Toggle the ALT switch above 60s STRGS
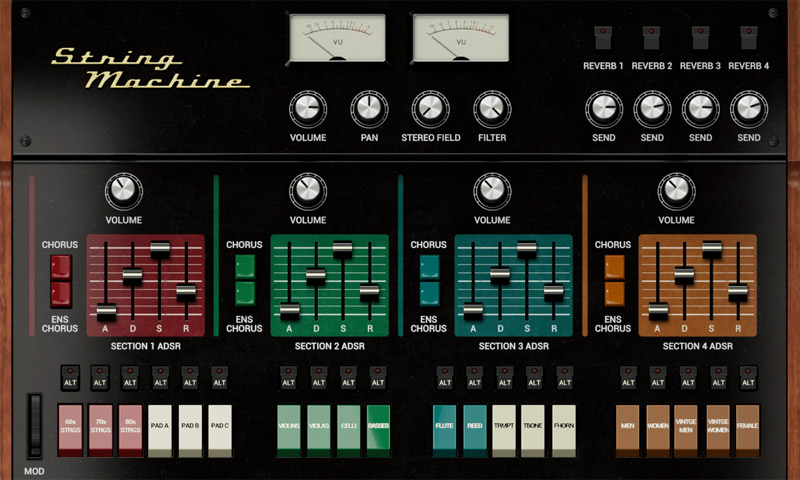This screenshot has width=800, height=480. 68,377
